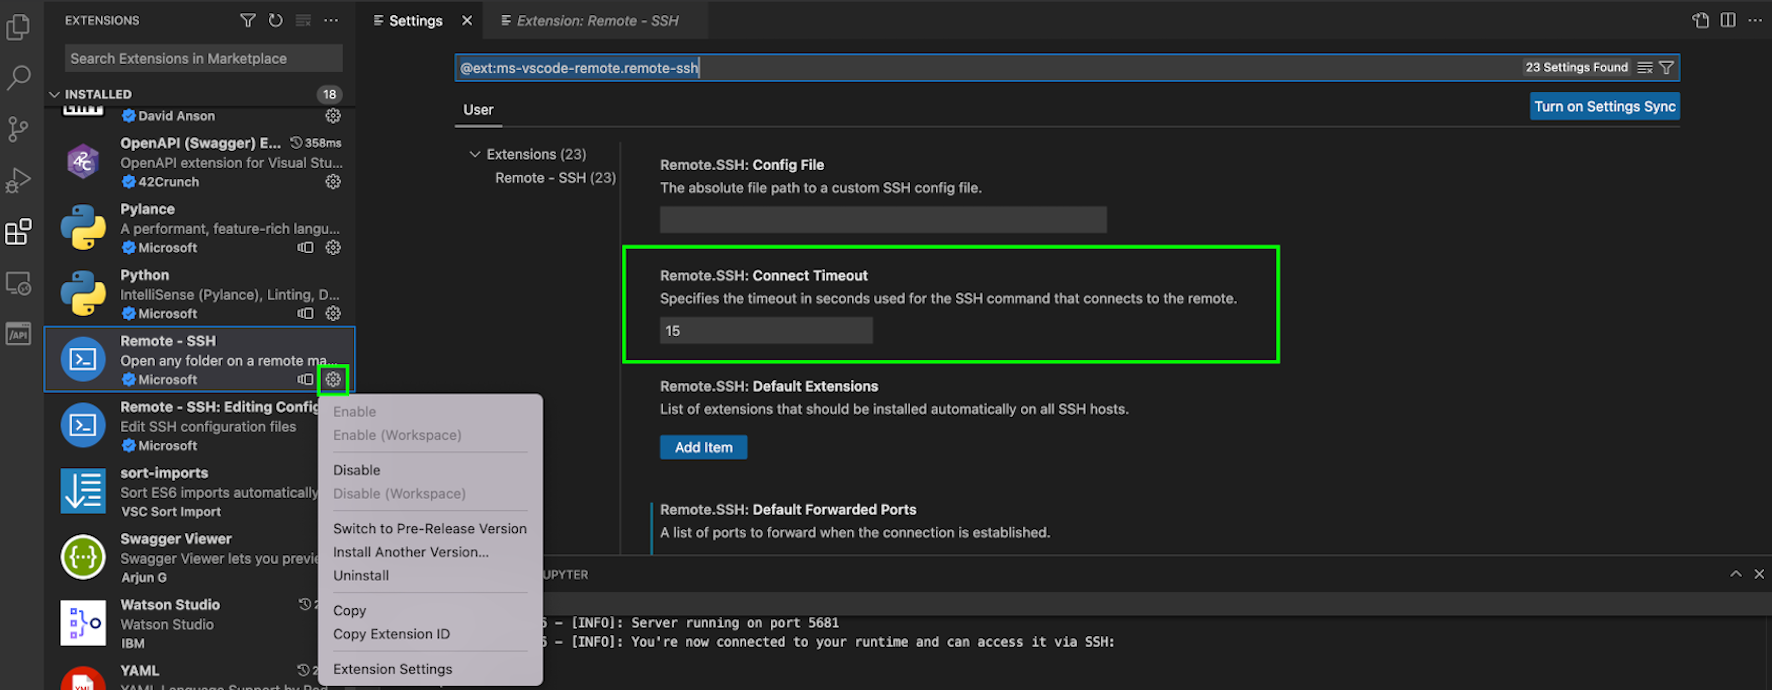The image size is (1772, 690).
Task: Close the bottom panel
Action: [x=1759, y=574]
